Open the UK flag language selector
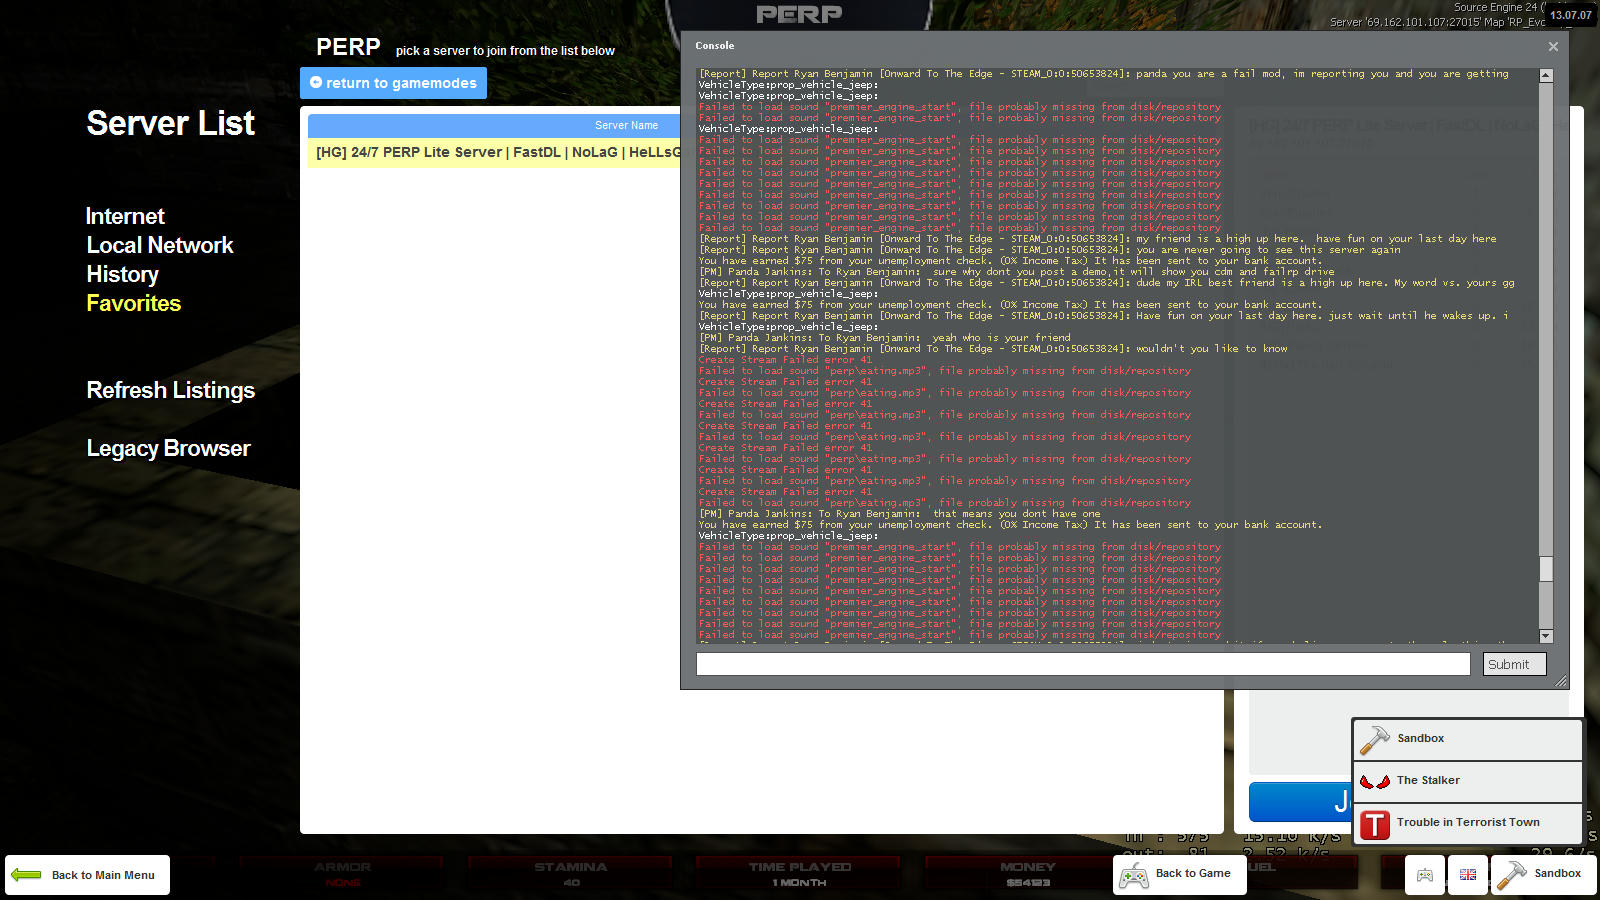The width and height of the screenshot is (1600, 900). tap(1468, 875)
